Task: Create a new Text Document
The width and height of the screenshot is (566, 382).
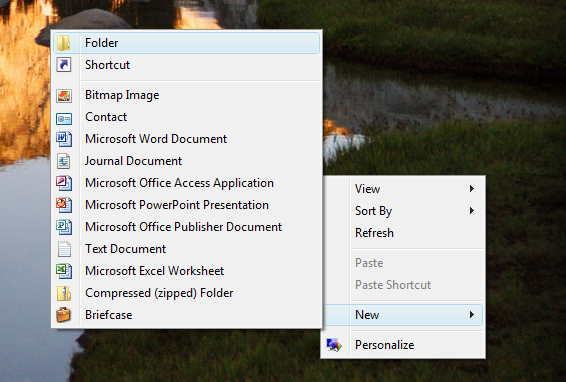Action: 186,249
